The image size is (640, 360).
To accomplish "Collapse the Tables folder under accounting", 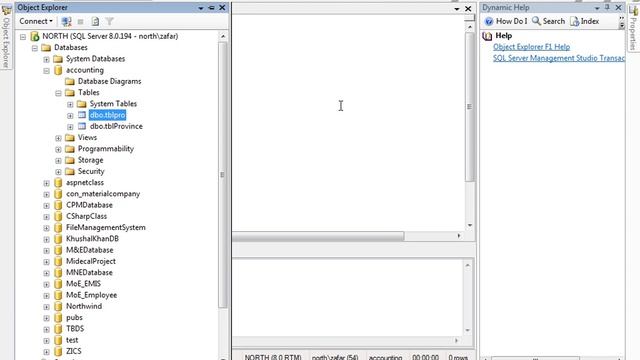I will (x=58, y=93).
